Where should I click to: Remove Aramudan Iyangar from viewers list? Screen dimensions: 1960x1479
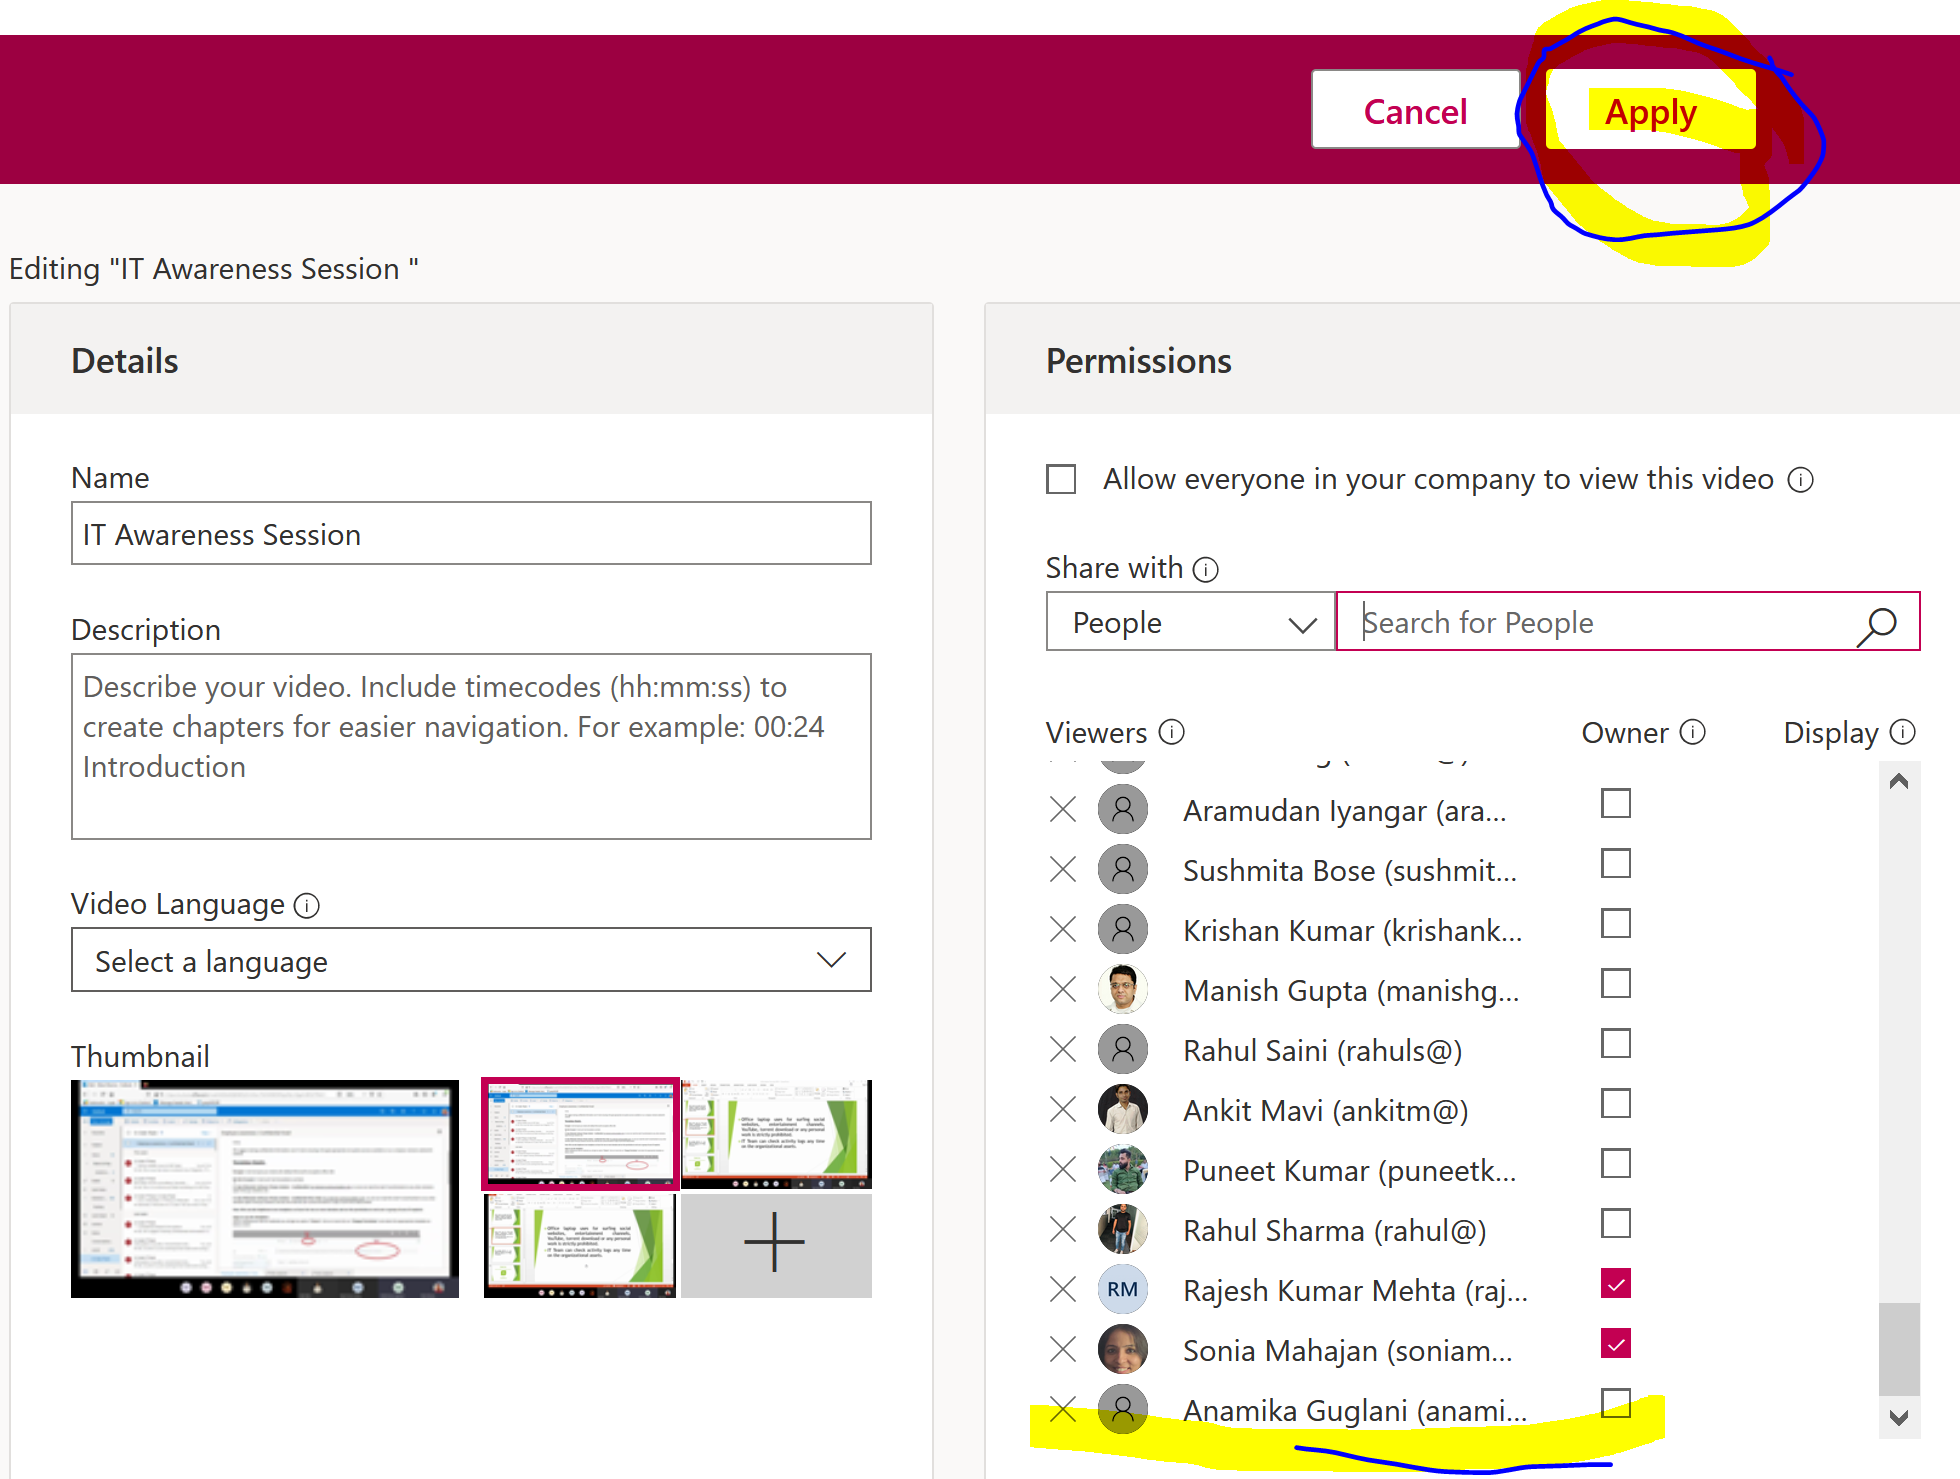(x=1063, y=809)
